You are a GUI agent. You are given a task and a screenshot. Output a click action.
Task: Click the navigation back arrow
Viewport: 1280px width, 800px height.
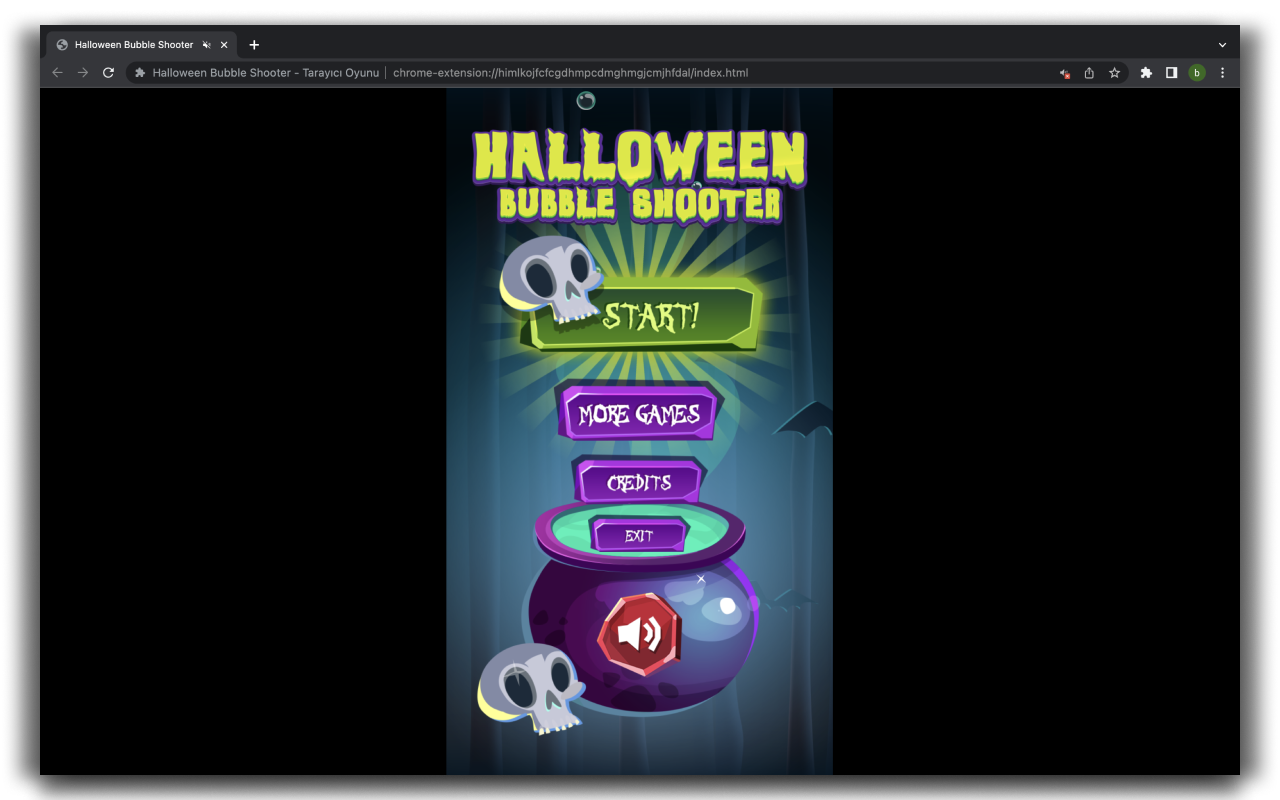[x=57, y=72]
